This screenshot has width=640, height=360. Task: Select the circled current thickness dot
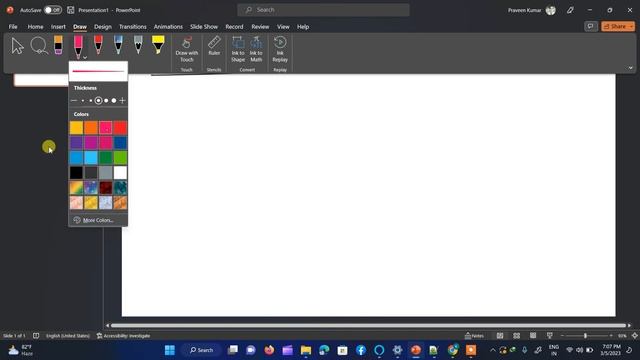[98, 100]
